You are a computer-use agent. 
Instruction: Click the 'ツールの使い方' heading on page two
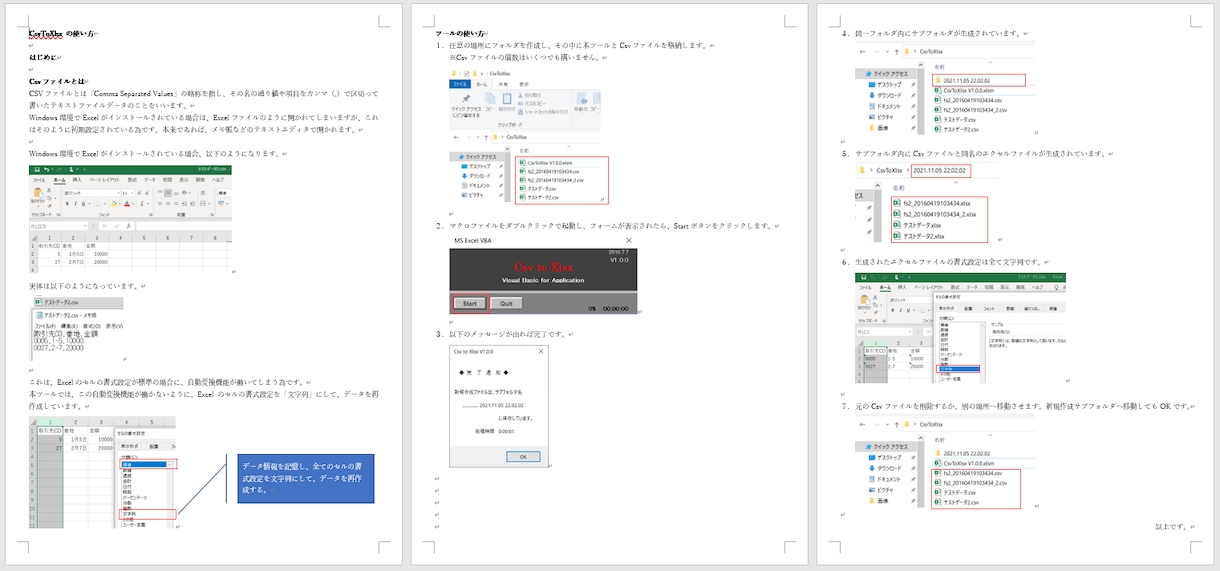(x=461, y=34)
